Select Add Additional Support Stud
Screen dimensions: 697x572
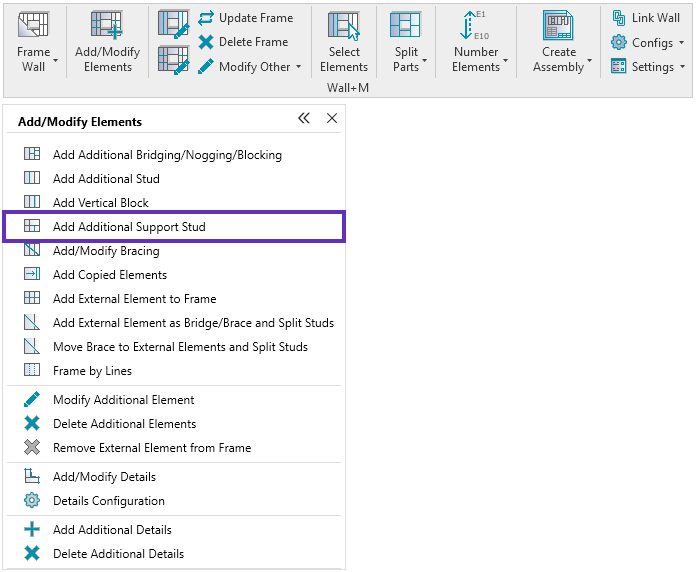129,227
